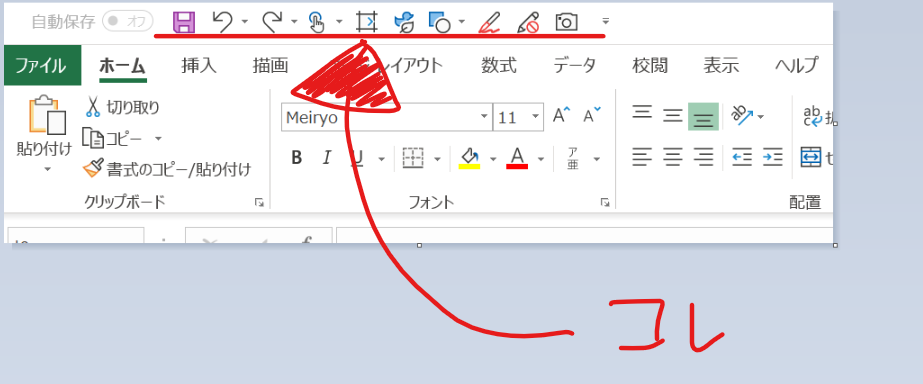923x384 pixels.
Task: Click the コピー button
Action: coord(113,138)
